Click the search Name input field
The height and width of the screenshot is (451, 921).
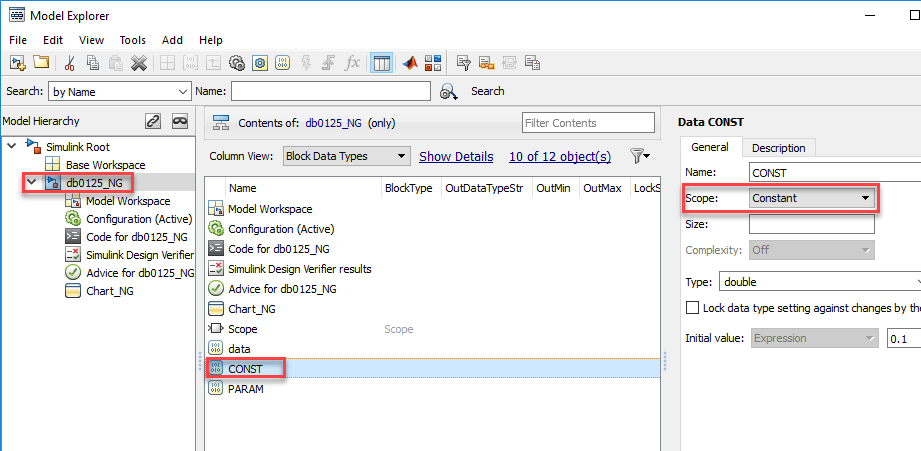coord(331,92)
